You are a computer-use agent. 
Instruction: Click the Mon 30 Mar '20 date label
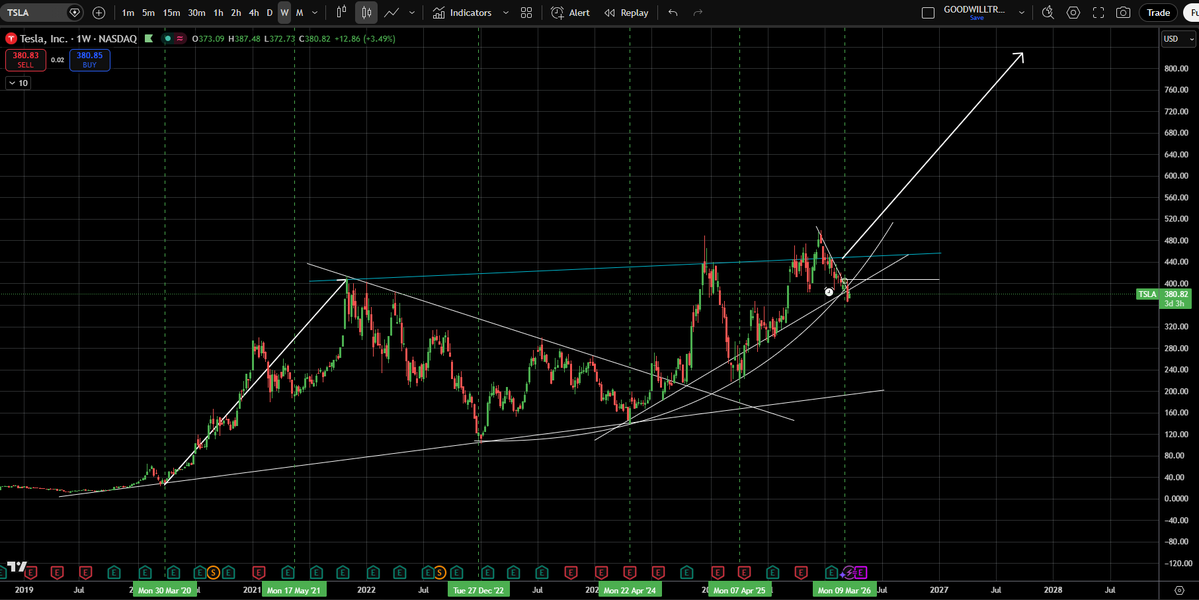pos(165,590)
